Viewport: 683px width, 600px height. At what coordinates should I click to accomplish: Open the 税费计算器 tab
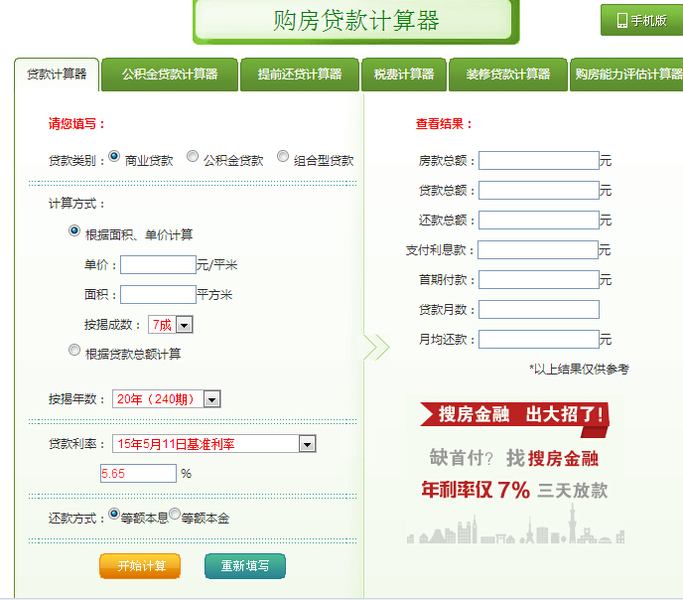[x=404, y=75]
